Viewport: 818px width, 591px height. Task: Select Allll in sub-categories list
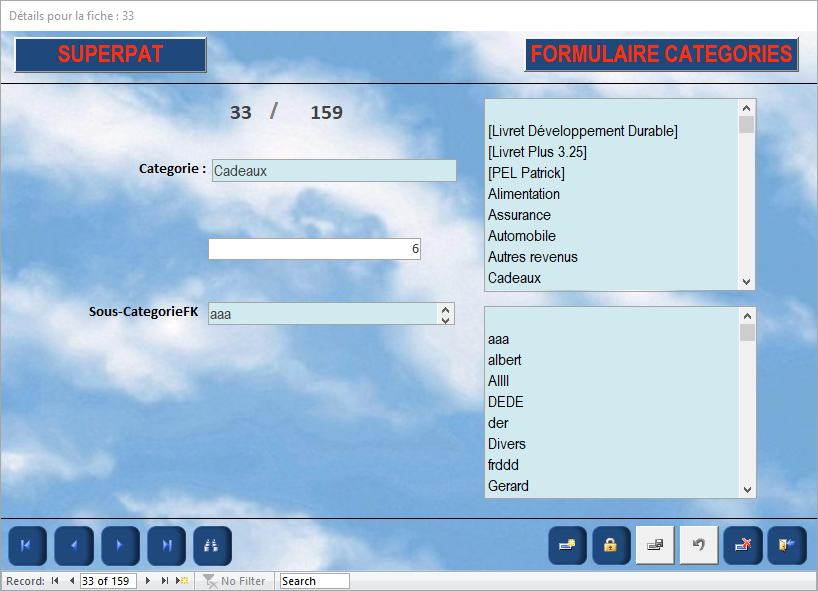612,381
